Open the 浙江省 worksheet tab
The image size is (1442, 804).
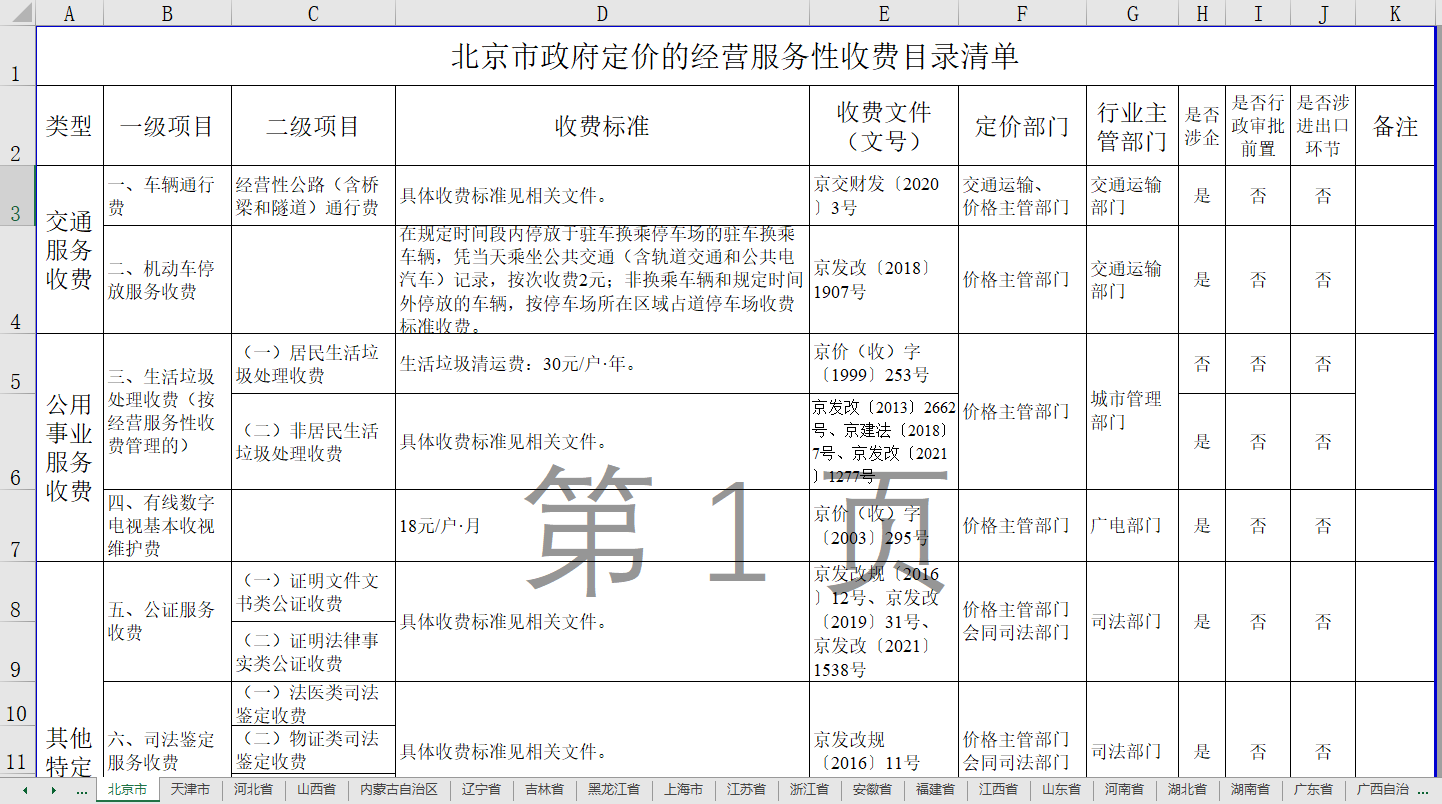(809, 790)
